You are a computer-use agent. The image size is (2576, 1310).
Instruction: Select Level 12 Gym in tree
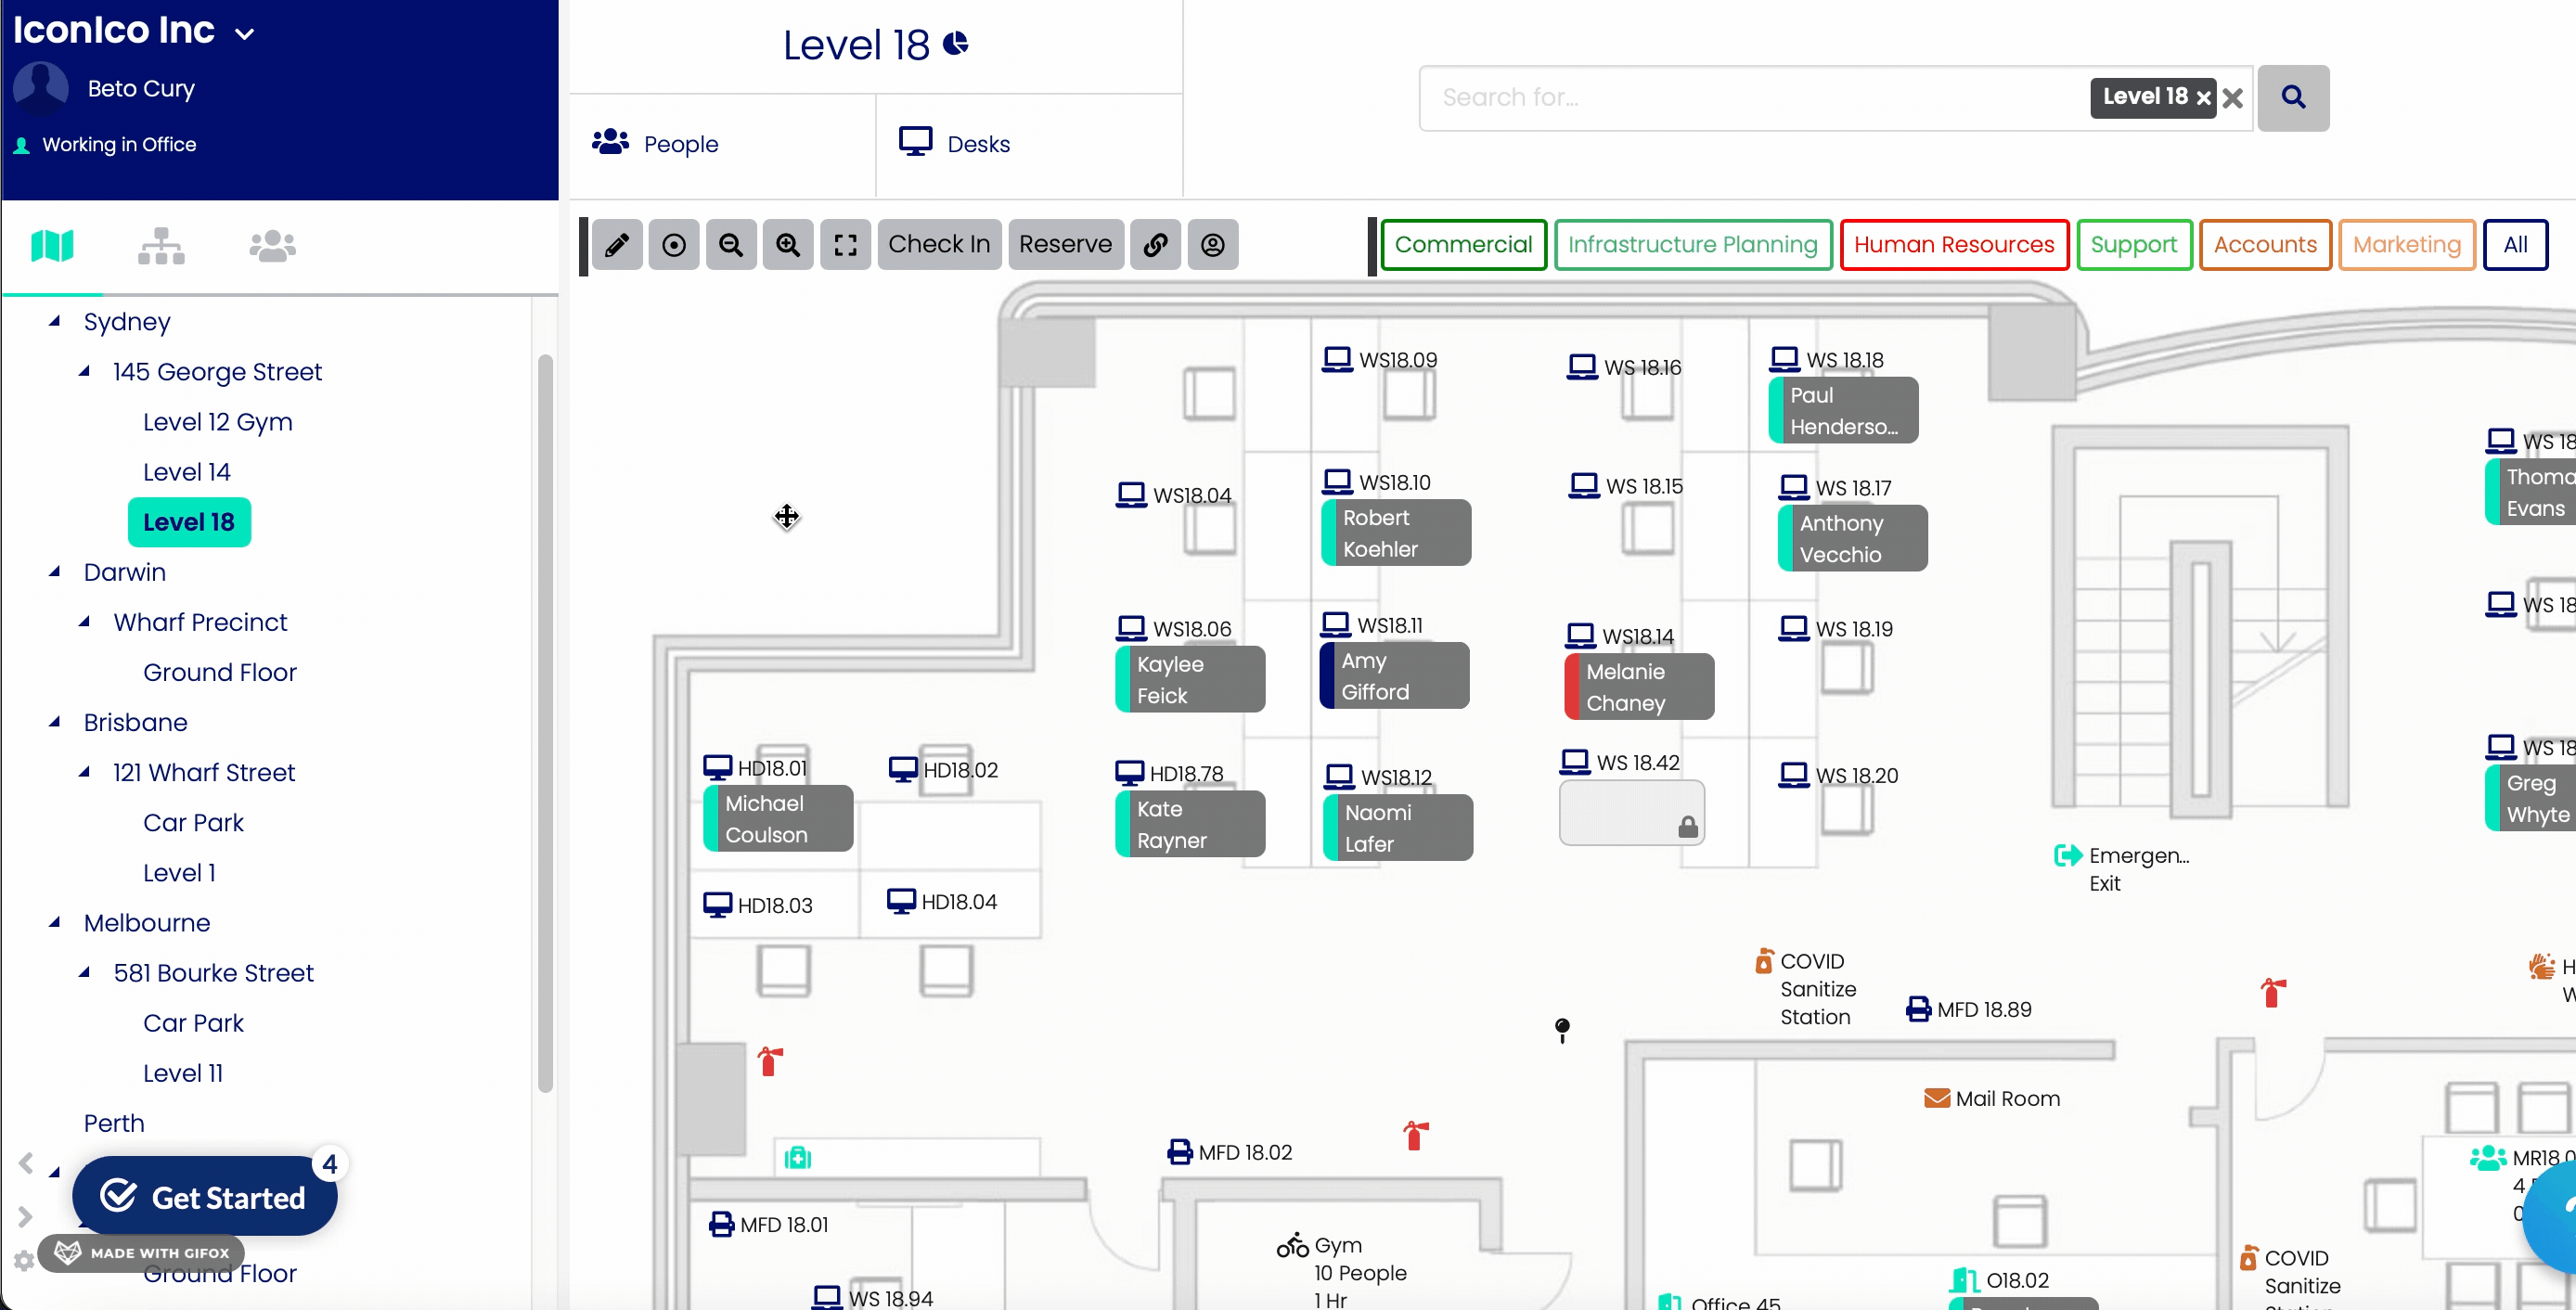(217, 421)
